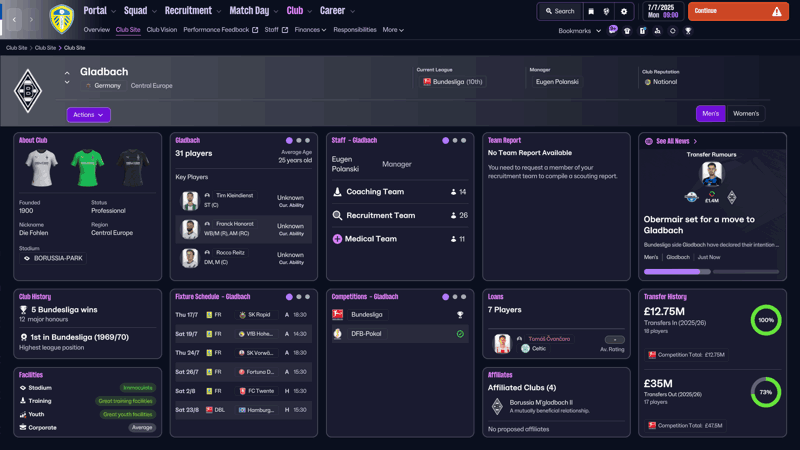Click the Search button
The image size is (800, 450).
click(x=560, y=11)
